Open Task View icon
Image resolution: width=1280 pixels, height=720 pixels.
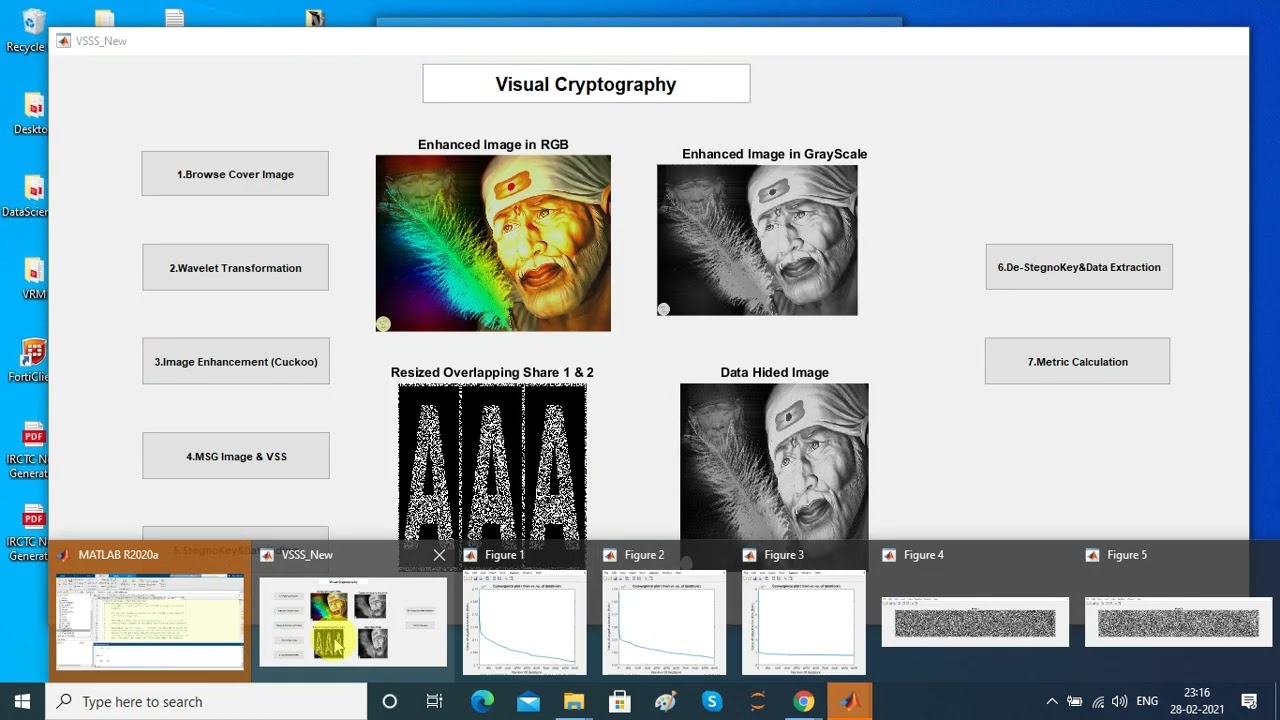coord(435,701)
